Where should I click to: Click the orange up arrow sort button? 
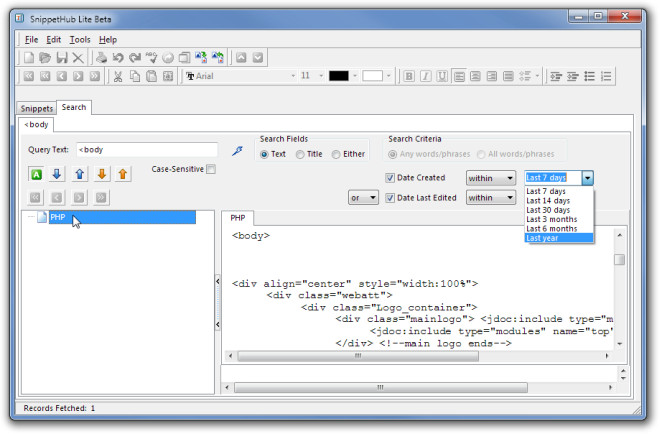pyautogui.click(x=123, y=174)
